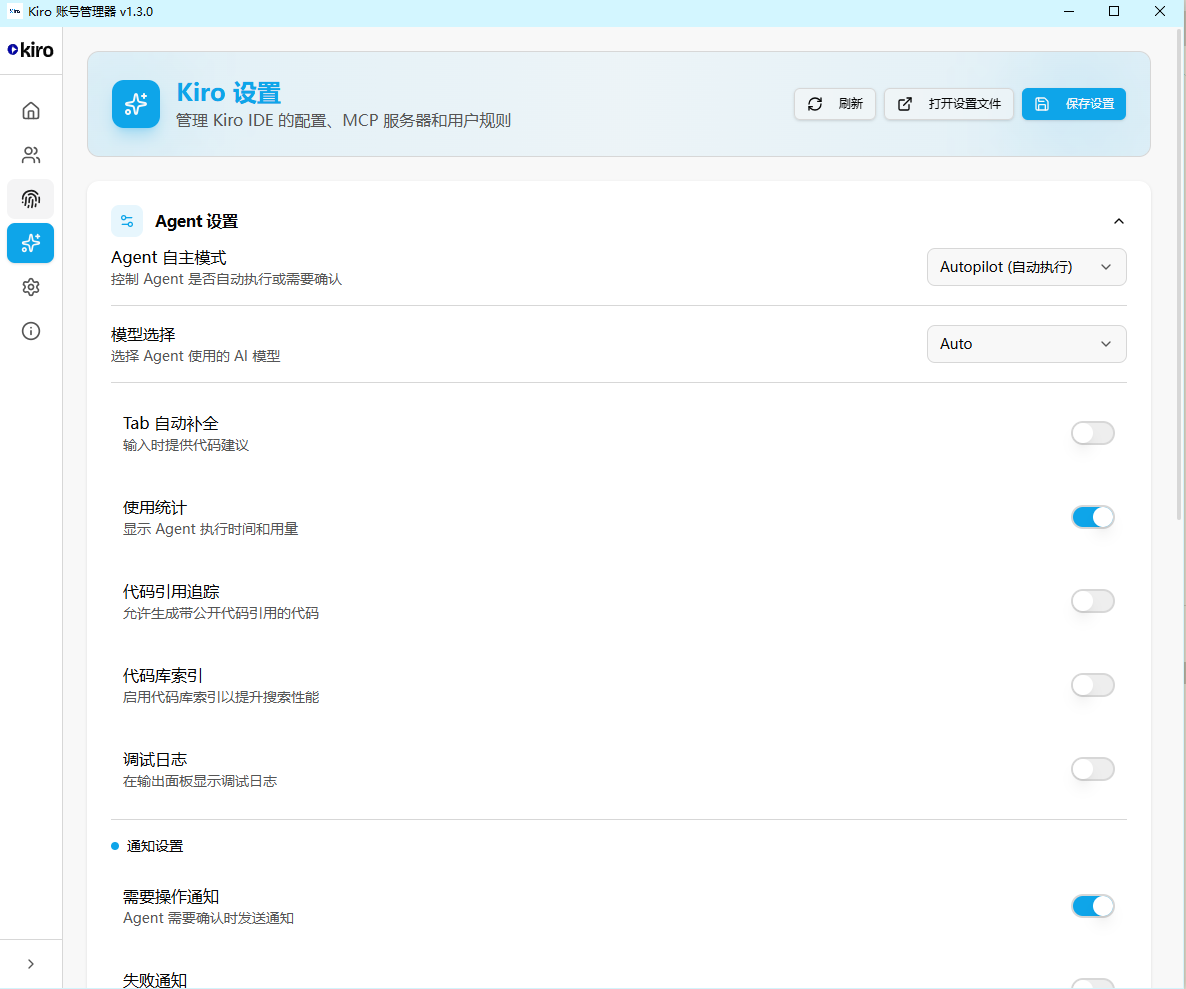1186x989 pixels.
Task: Click the Agent 自主模式 label
Action: [169, 258]
